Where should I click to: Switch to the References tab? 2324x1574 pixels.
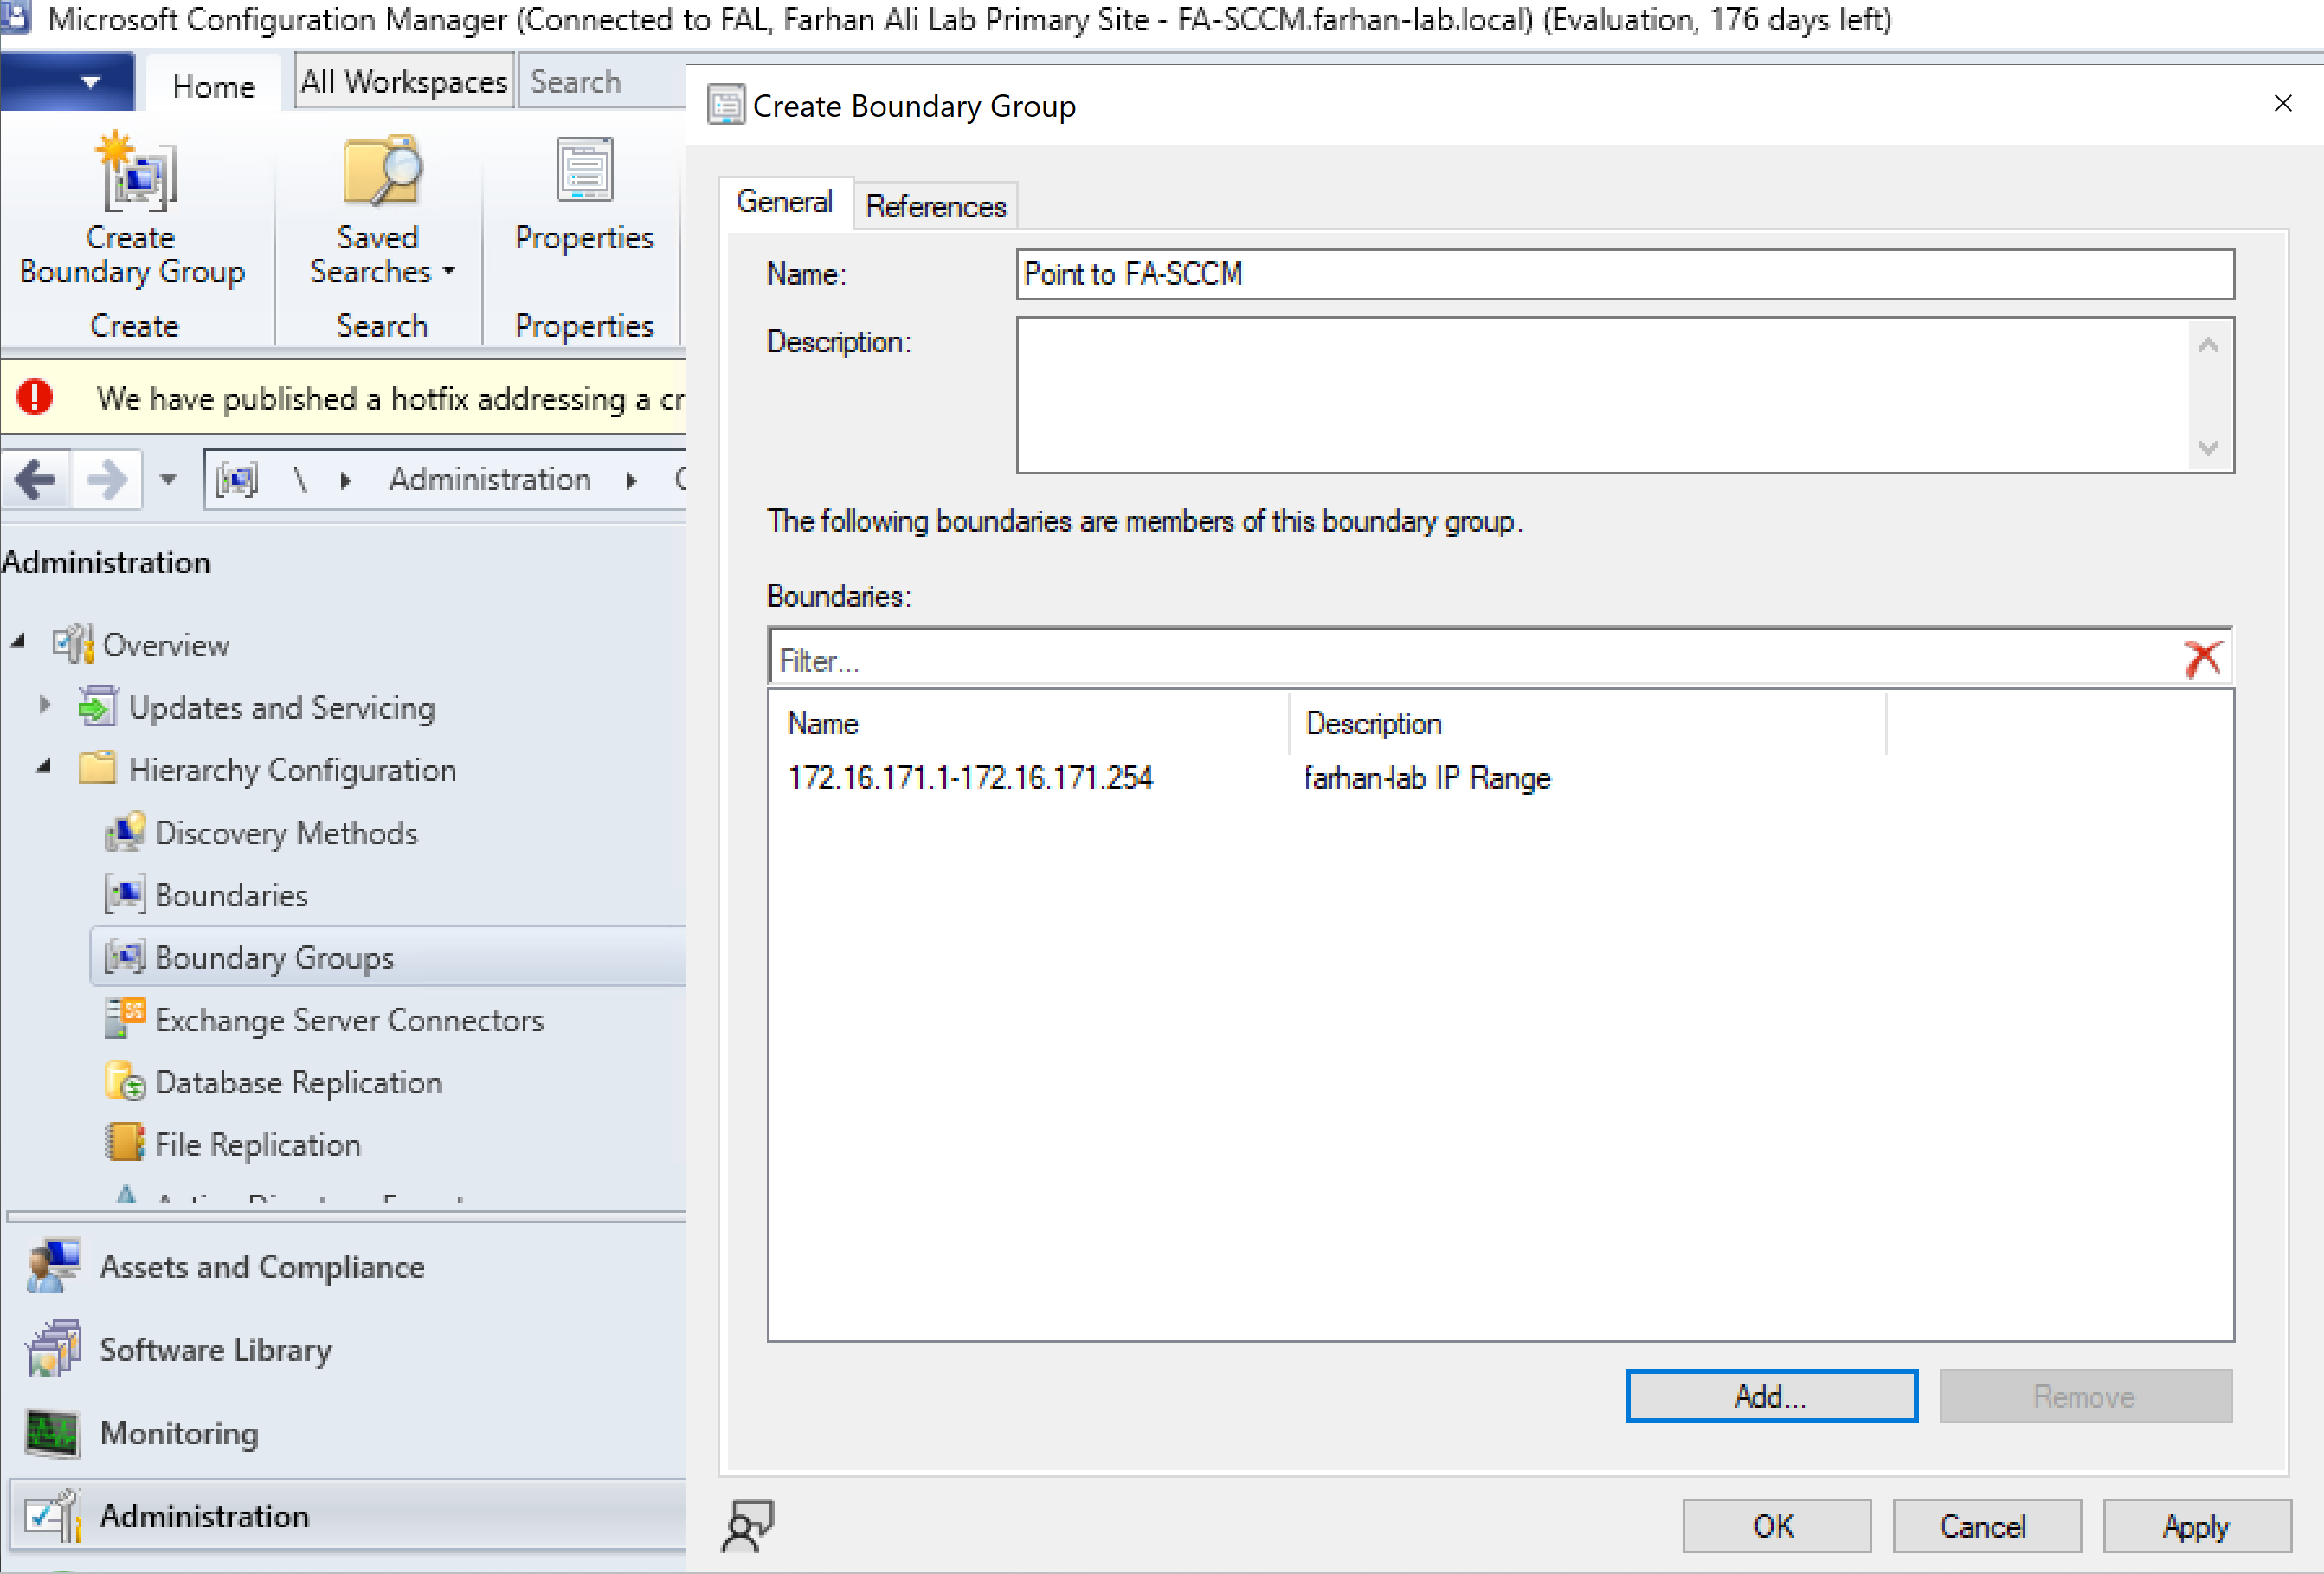click(x=935, y=206)
